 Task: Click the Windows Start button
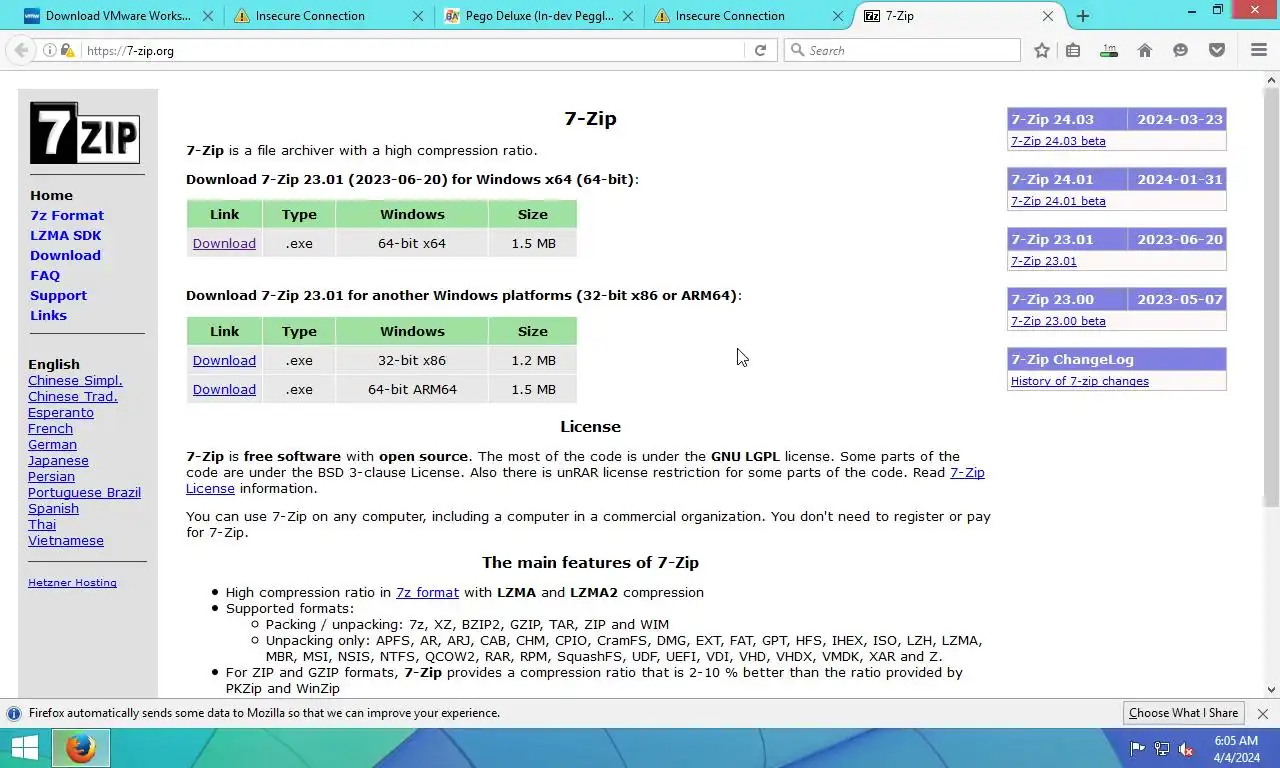24,748
